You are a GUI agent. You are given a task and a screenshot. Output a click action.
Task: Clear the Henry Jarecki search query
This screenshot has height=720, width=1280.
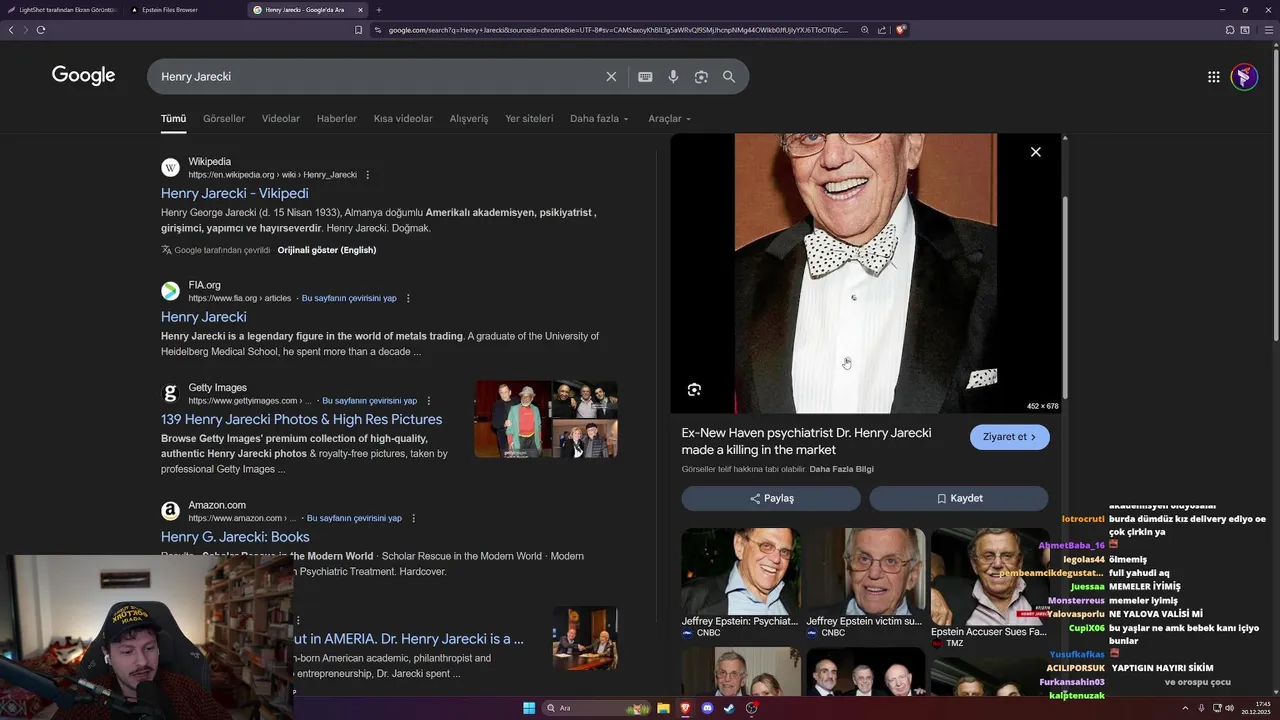(611, 77)
